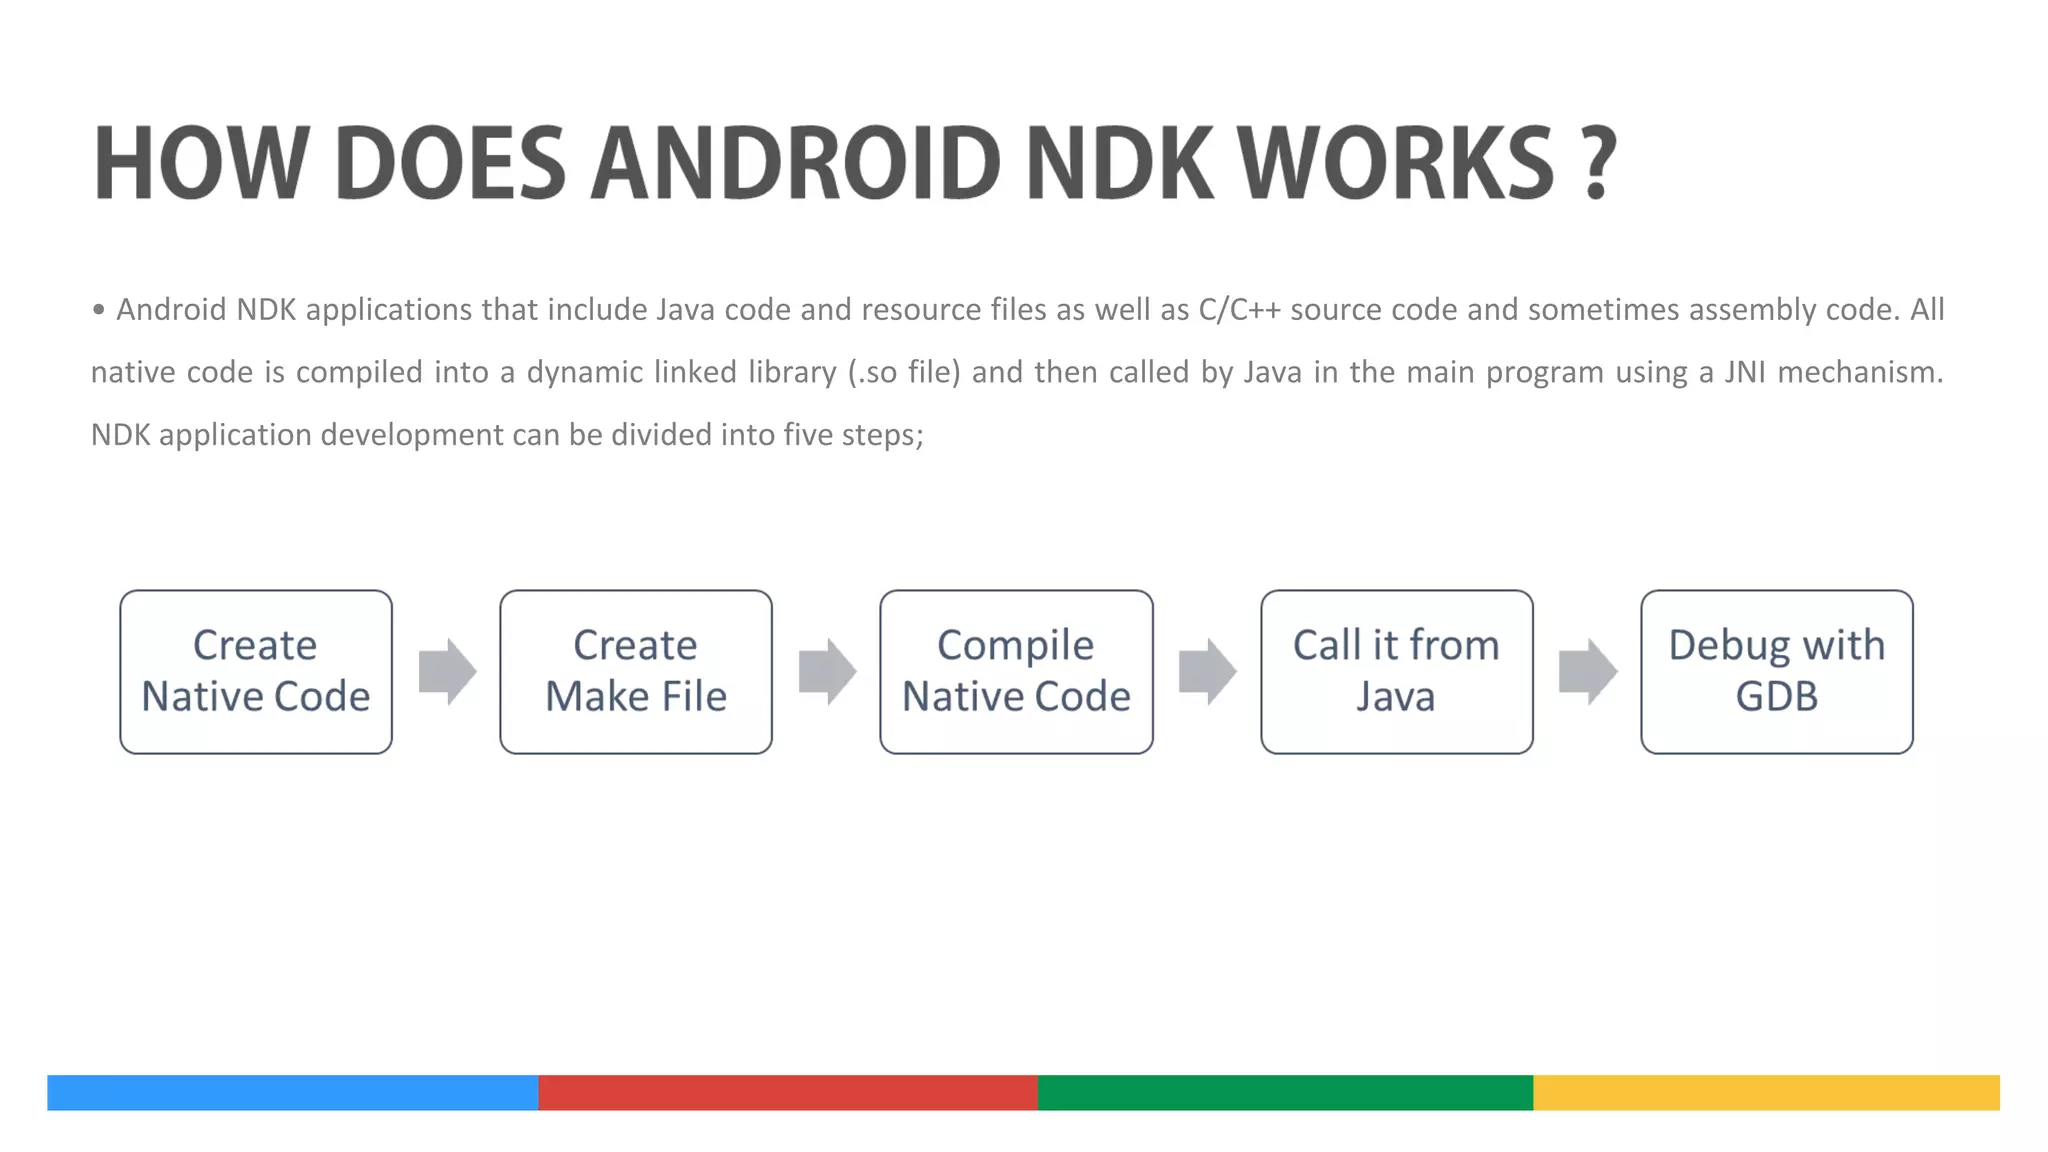
Task: Click the line starting 'native code is compiled'
Action: (1017, 372)
